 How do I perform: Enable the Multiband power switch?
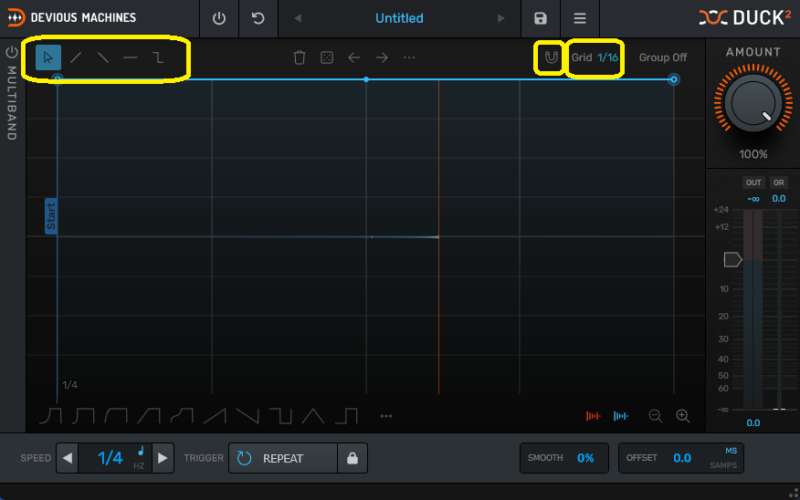[x=12, y=52]
